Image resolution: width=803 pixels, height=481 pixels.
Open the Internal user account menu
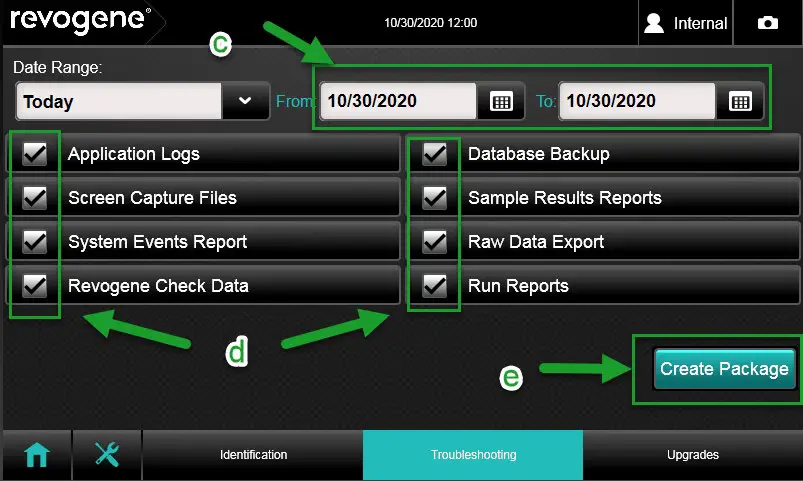(686, 23)
